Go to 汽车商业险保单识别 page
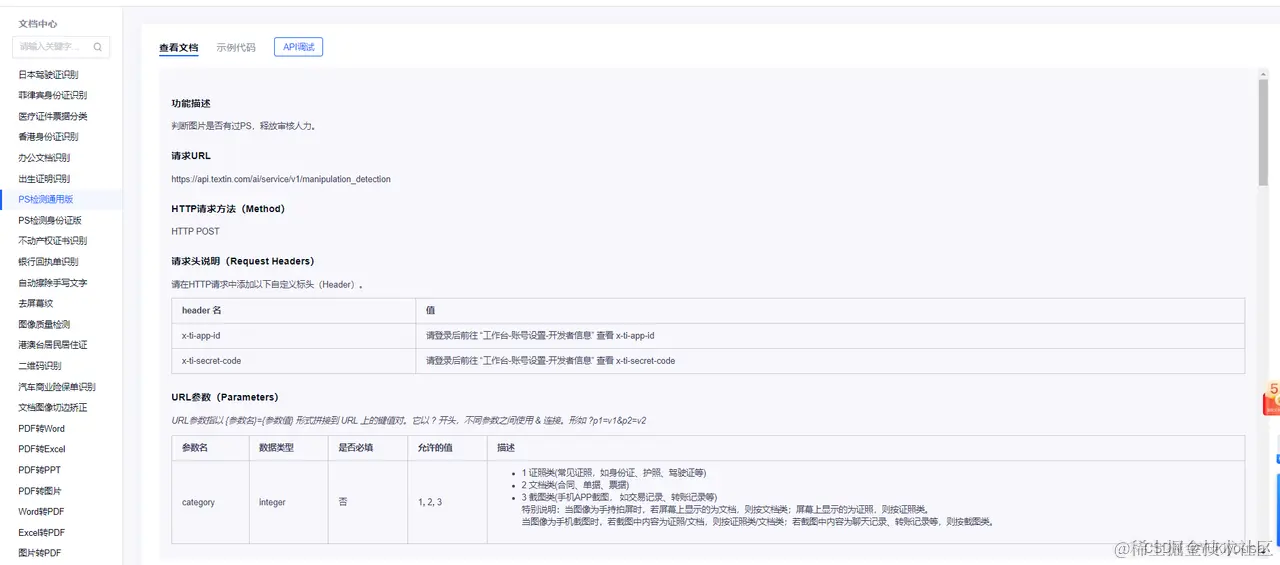 (x=57, y=387)
